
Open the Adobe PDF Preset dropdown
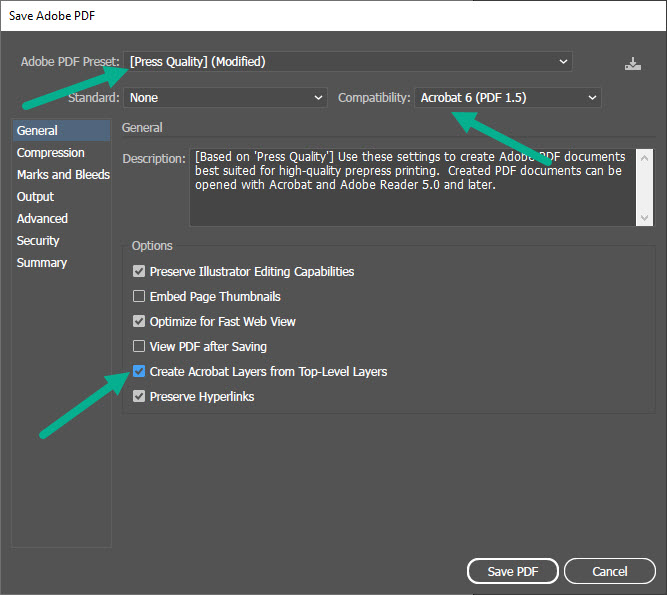pyautogui.click(x=348, y=62)
